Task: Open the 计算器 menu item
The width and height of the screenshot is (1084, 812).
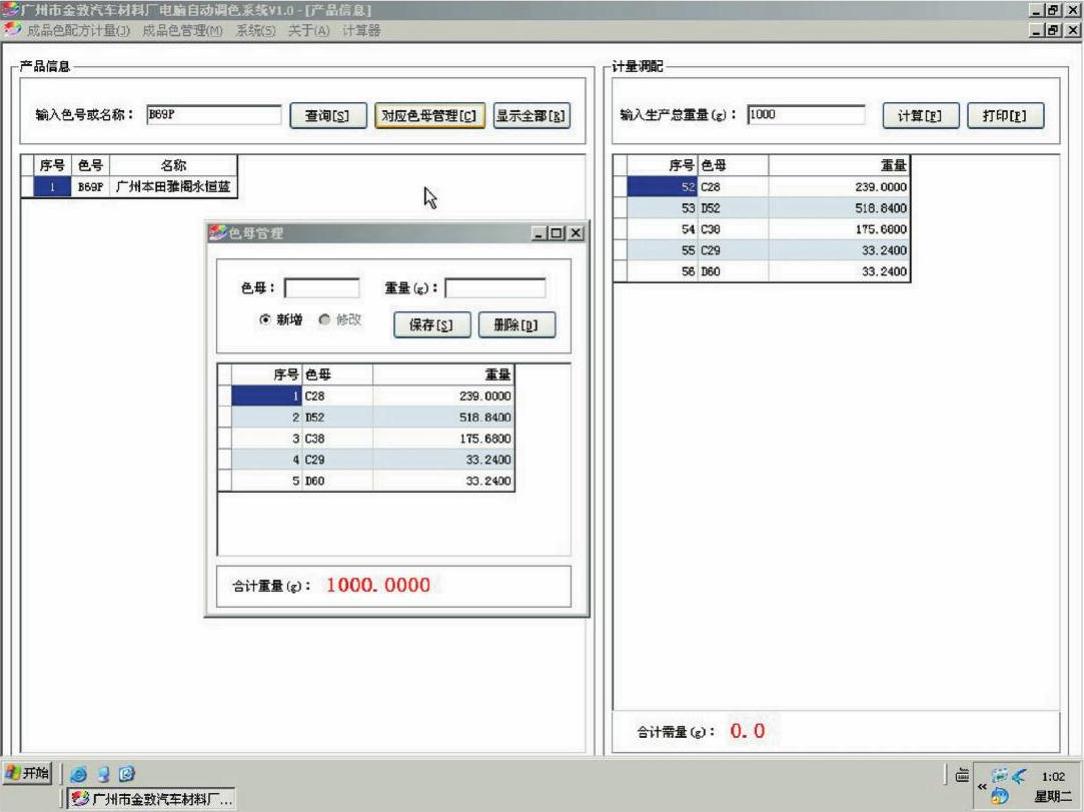Action: click(x=361, y=30)
